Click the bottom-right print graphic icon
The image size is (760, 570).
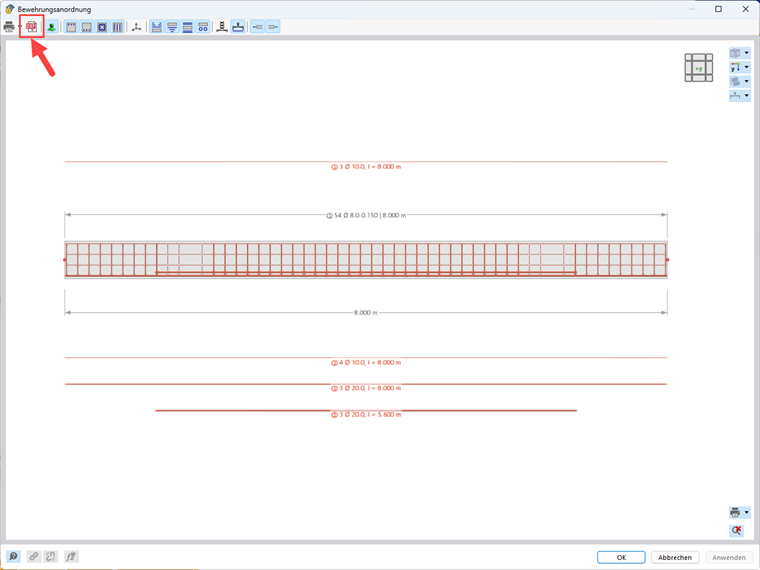click(735, 512)
